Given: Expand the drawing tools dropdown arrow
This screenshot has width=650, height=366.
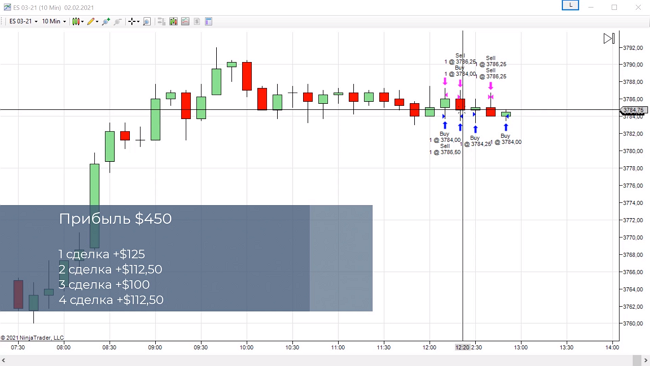Looking at the screenshot, I should [x=97, y=22].
